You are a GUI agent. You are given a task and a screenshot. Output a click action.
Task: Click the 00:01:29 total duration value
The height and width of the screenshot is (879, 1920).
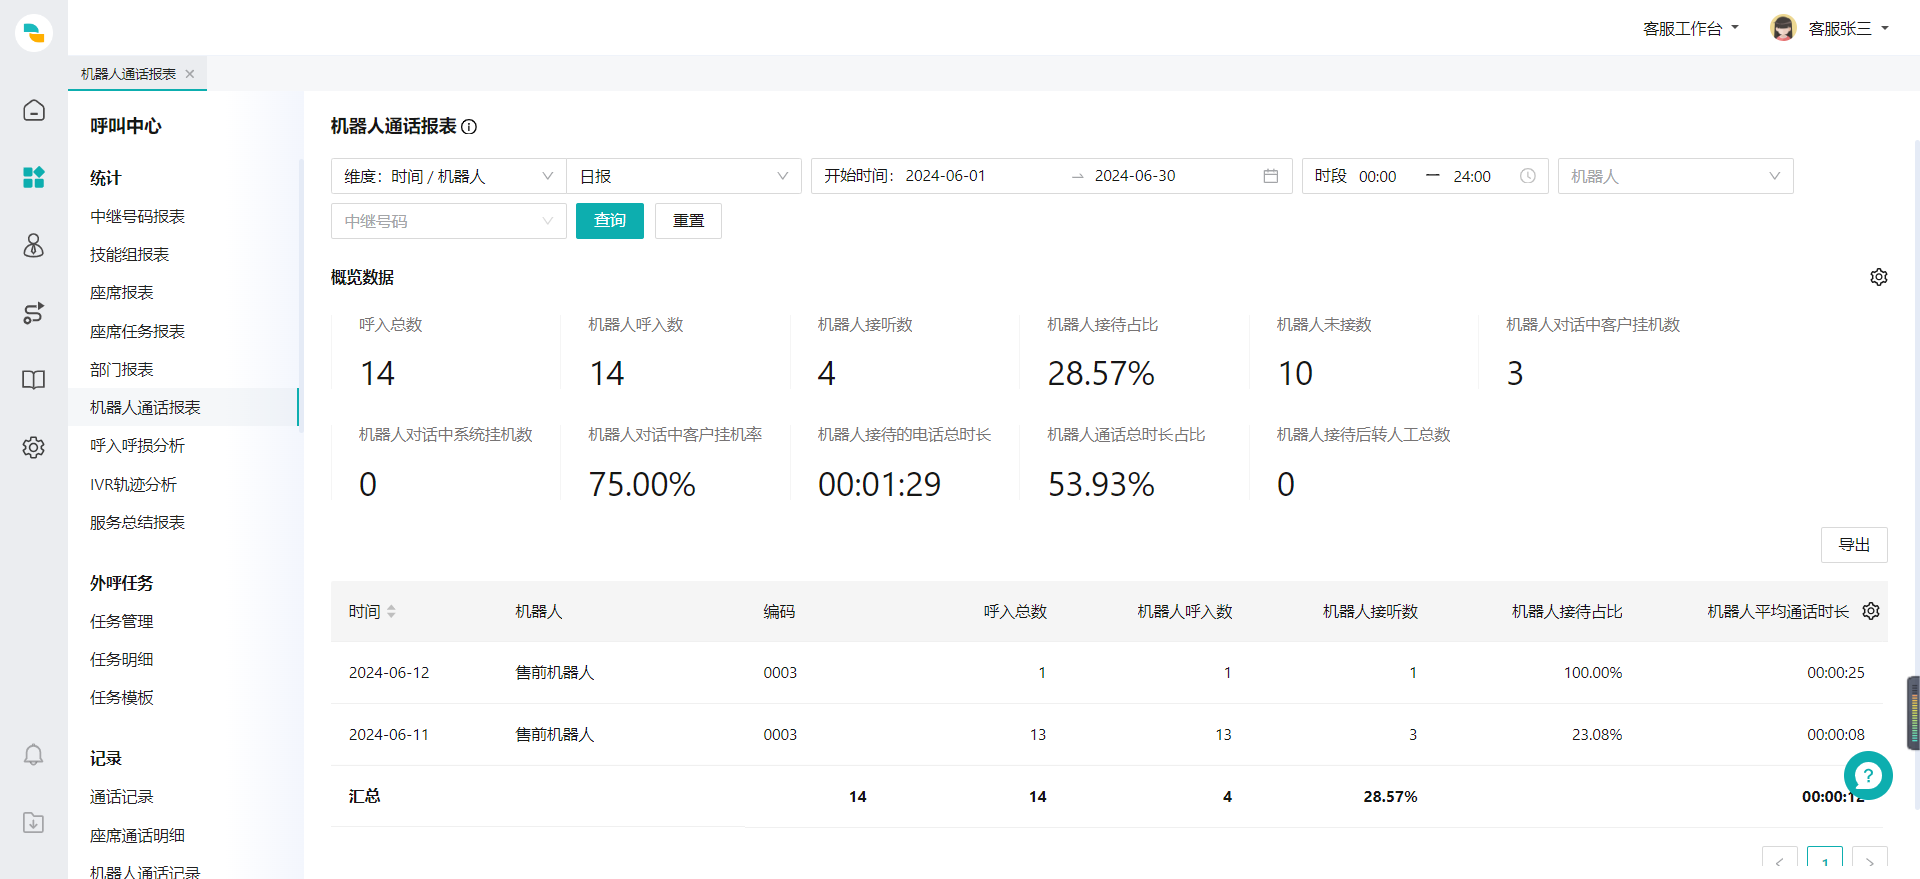pyautogui.click(x=880, y=485)
